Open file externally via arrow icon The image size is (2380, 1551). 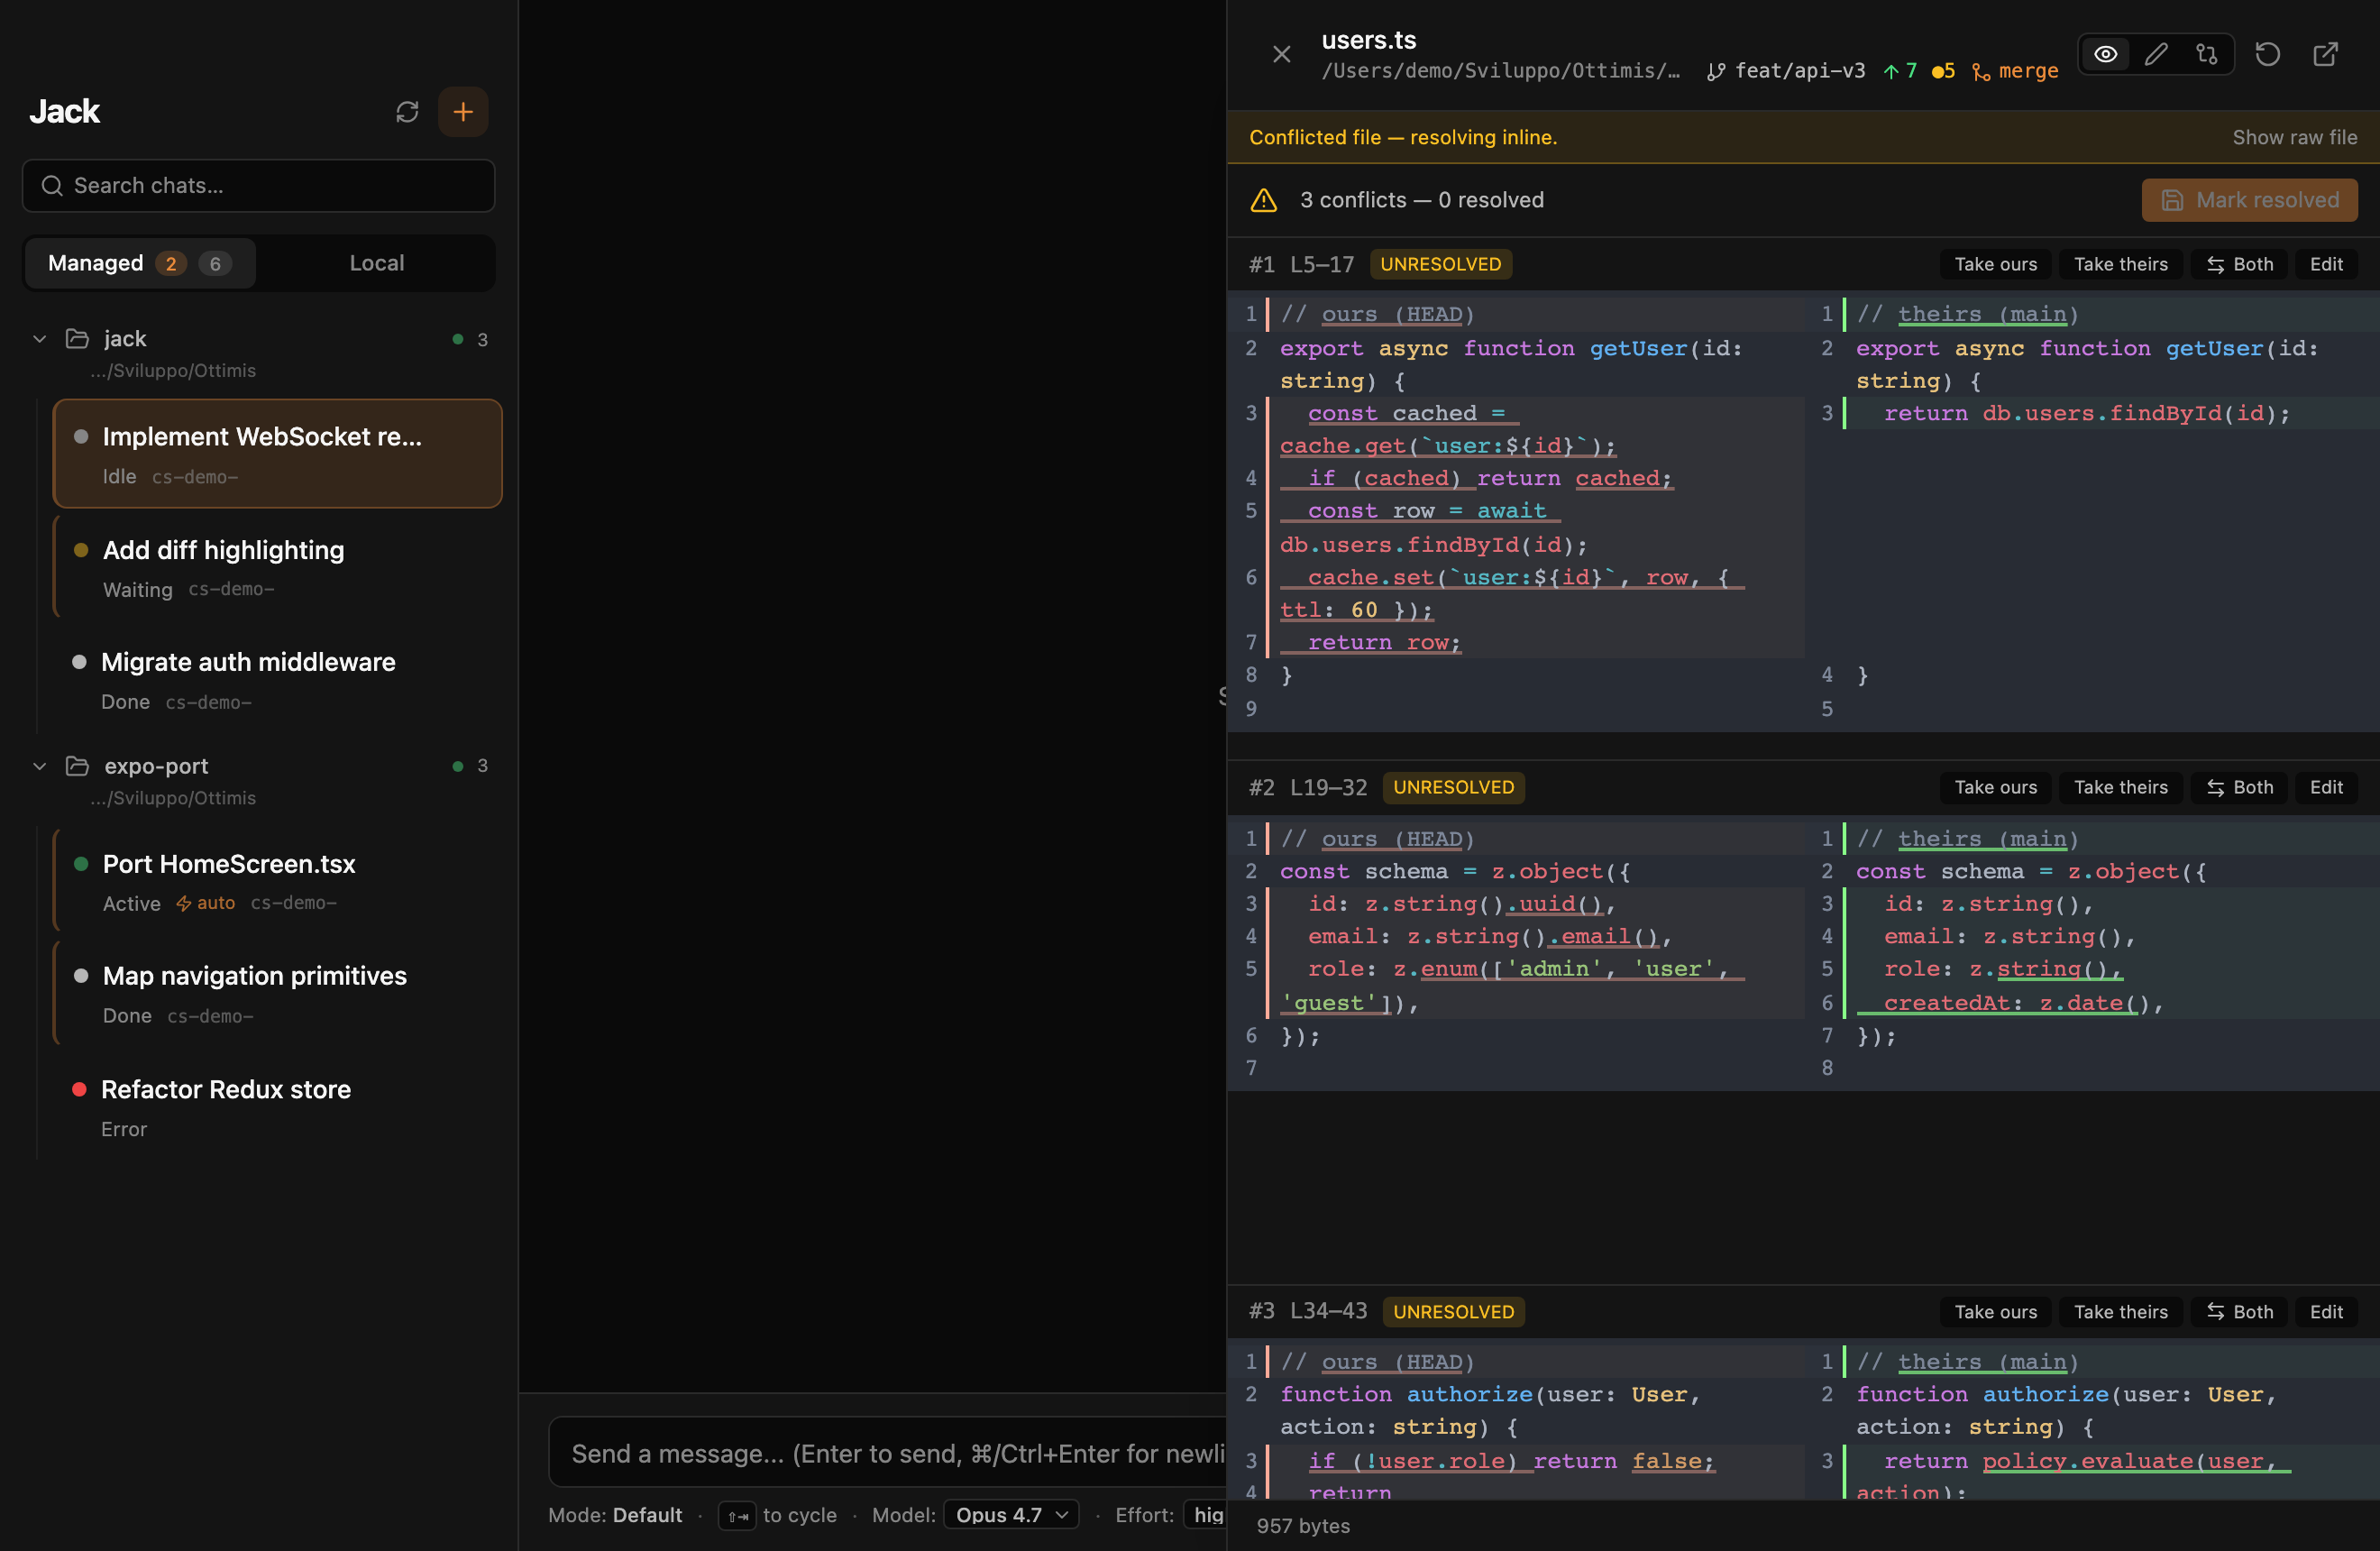[x=2326, y=54]
